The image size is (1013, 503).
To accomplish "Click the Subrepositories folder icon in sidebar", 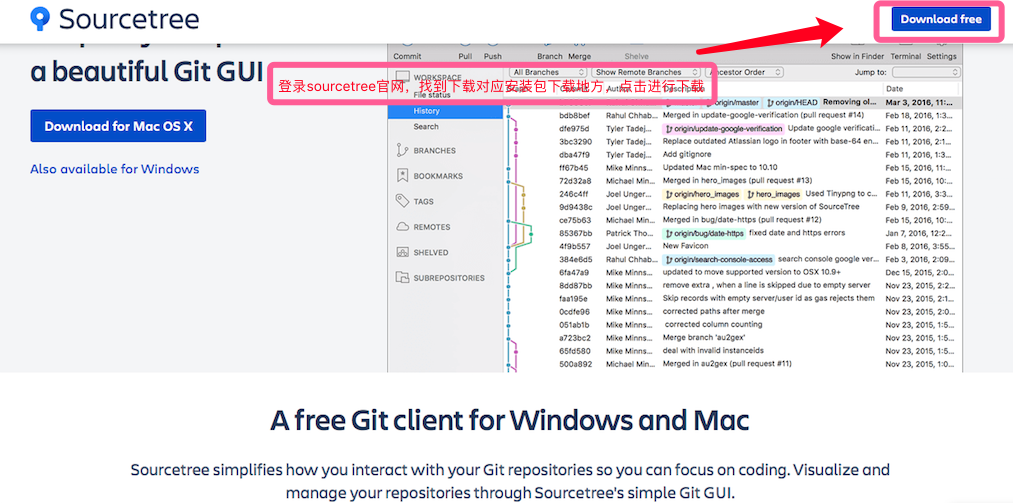I will (x=402, y=278).
